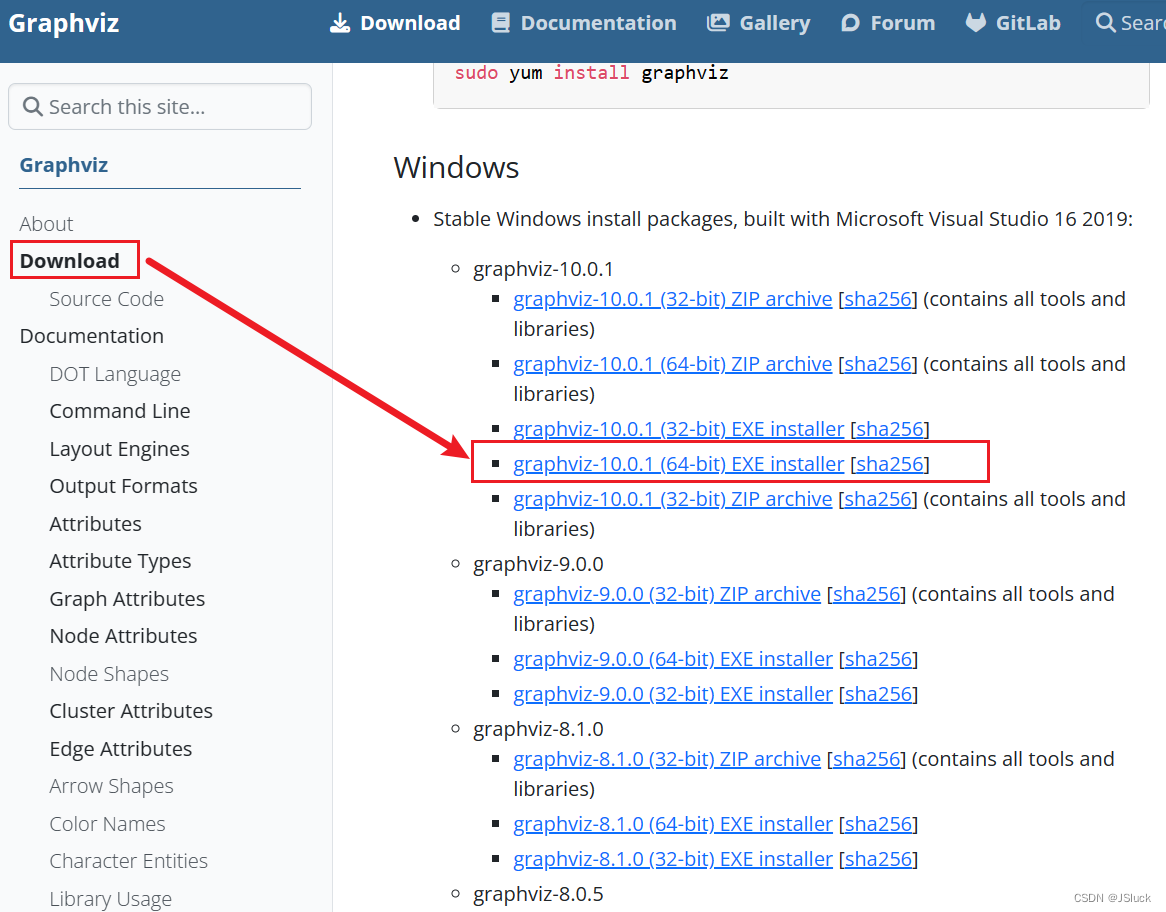This screenshot has height=912, width=1166.
Task: Click the 'Stable Windows install packages' sentence
Action: point(783,219)
